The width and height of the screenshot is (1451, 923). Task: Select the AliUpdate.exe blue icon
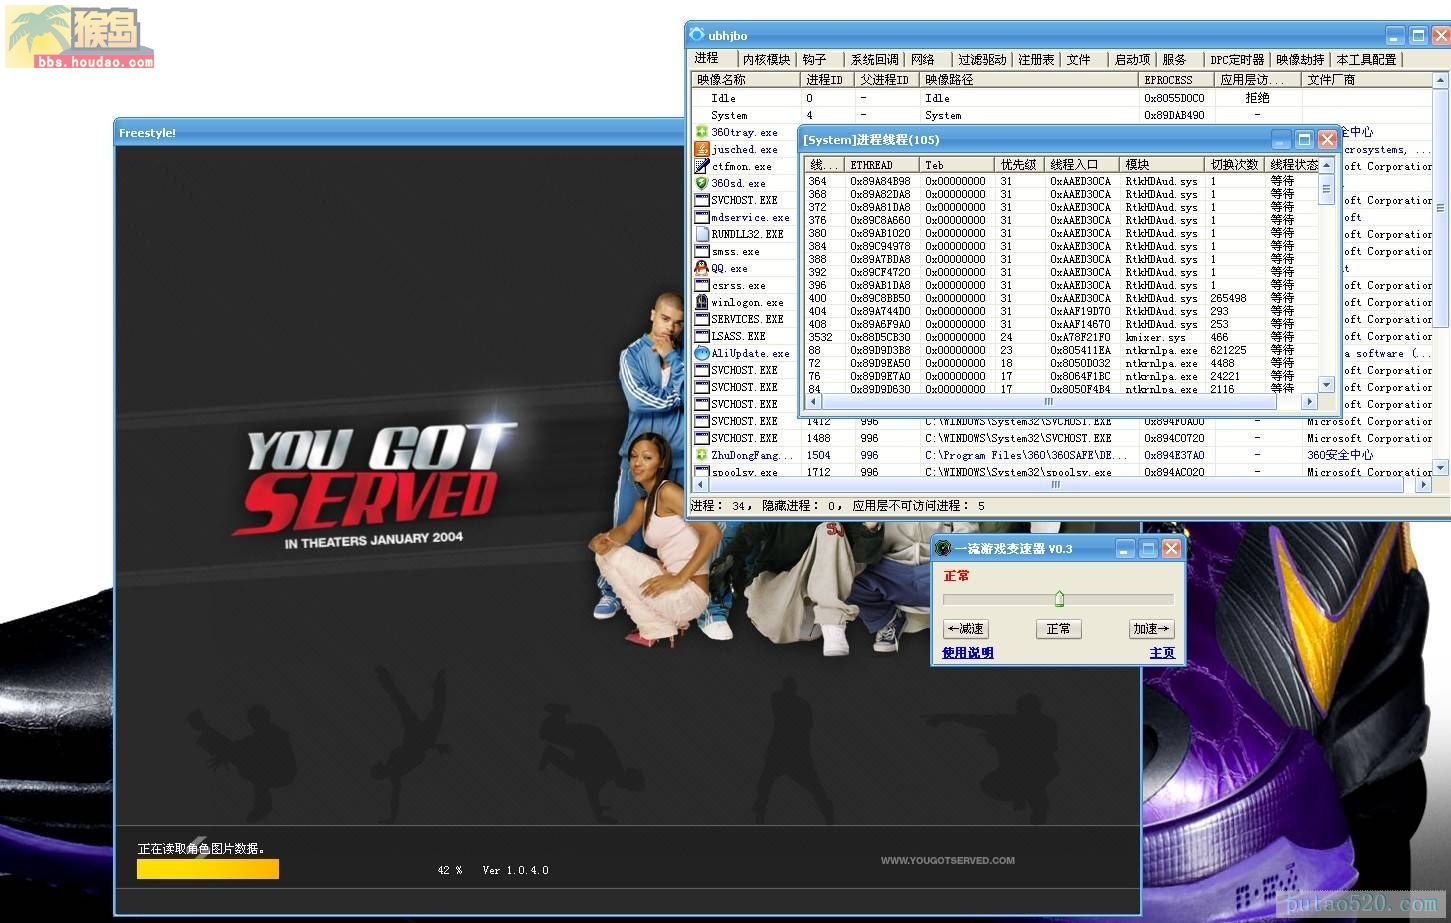[702, 353]
